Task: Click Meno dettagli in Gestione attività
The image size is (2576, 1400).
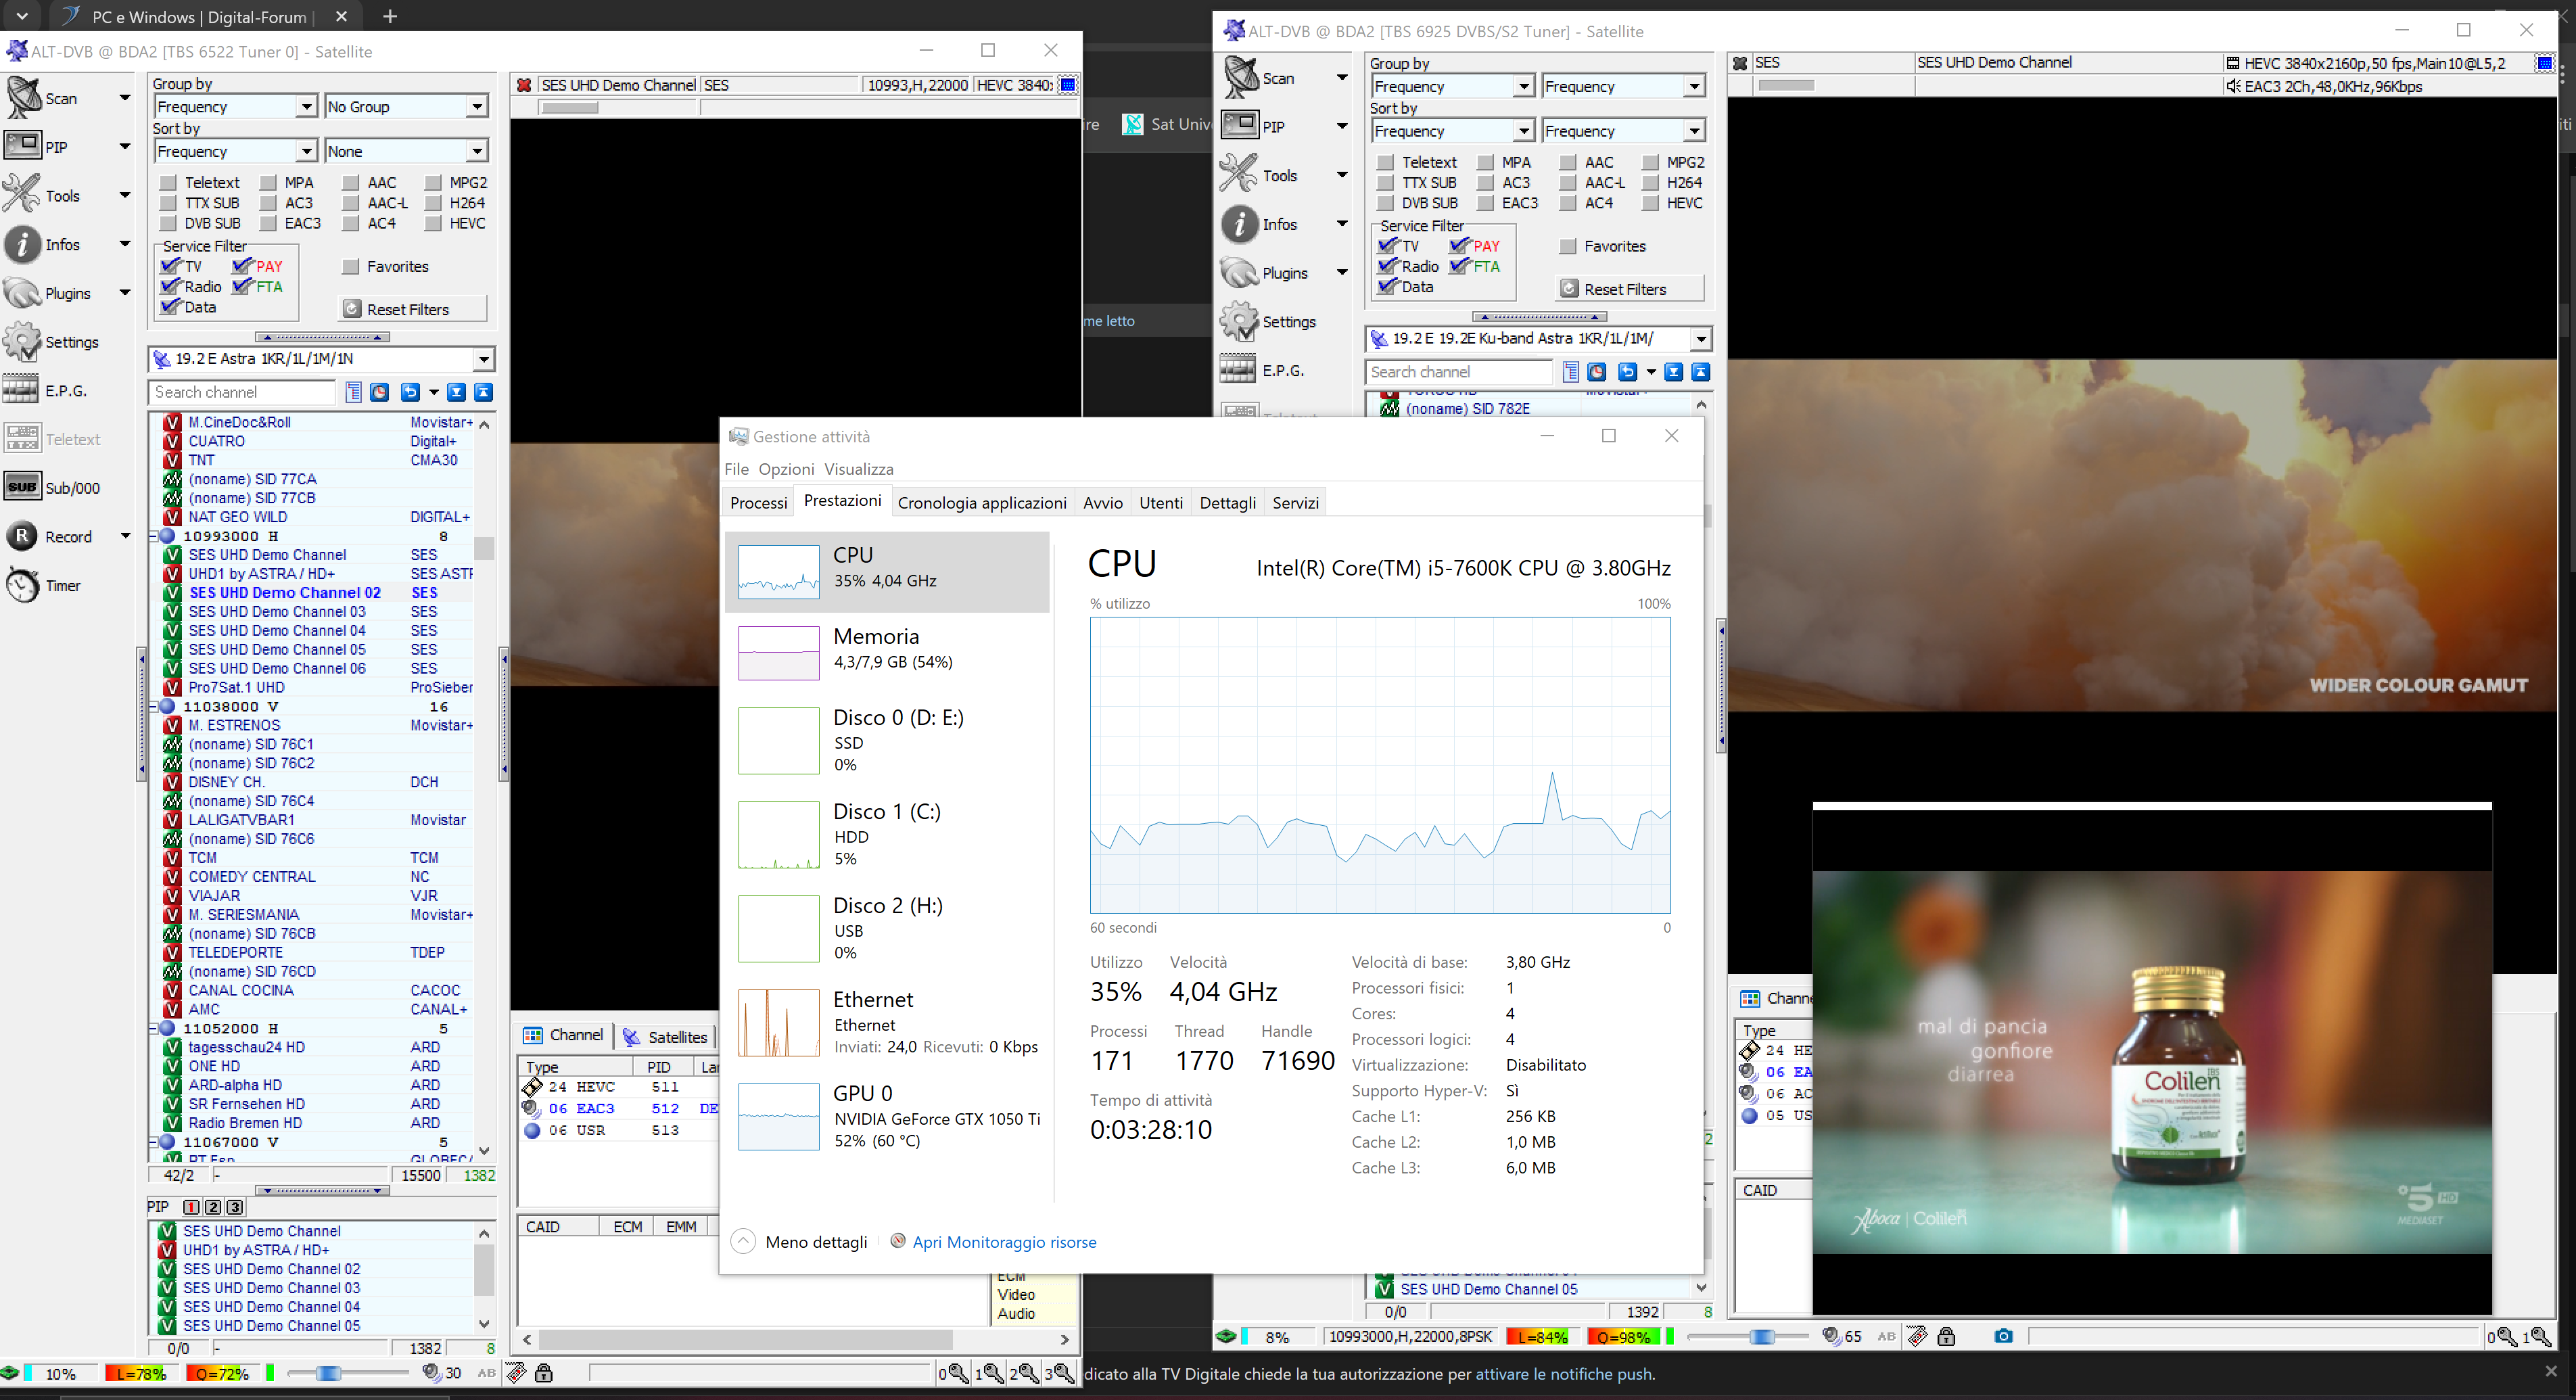Action: (x=800, y=1242)
